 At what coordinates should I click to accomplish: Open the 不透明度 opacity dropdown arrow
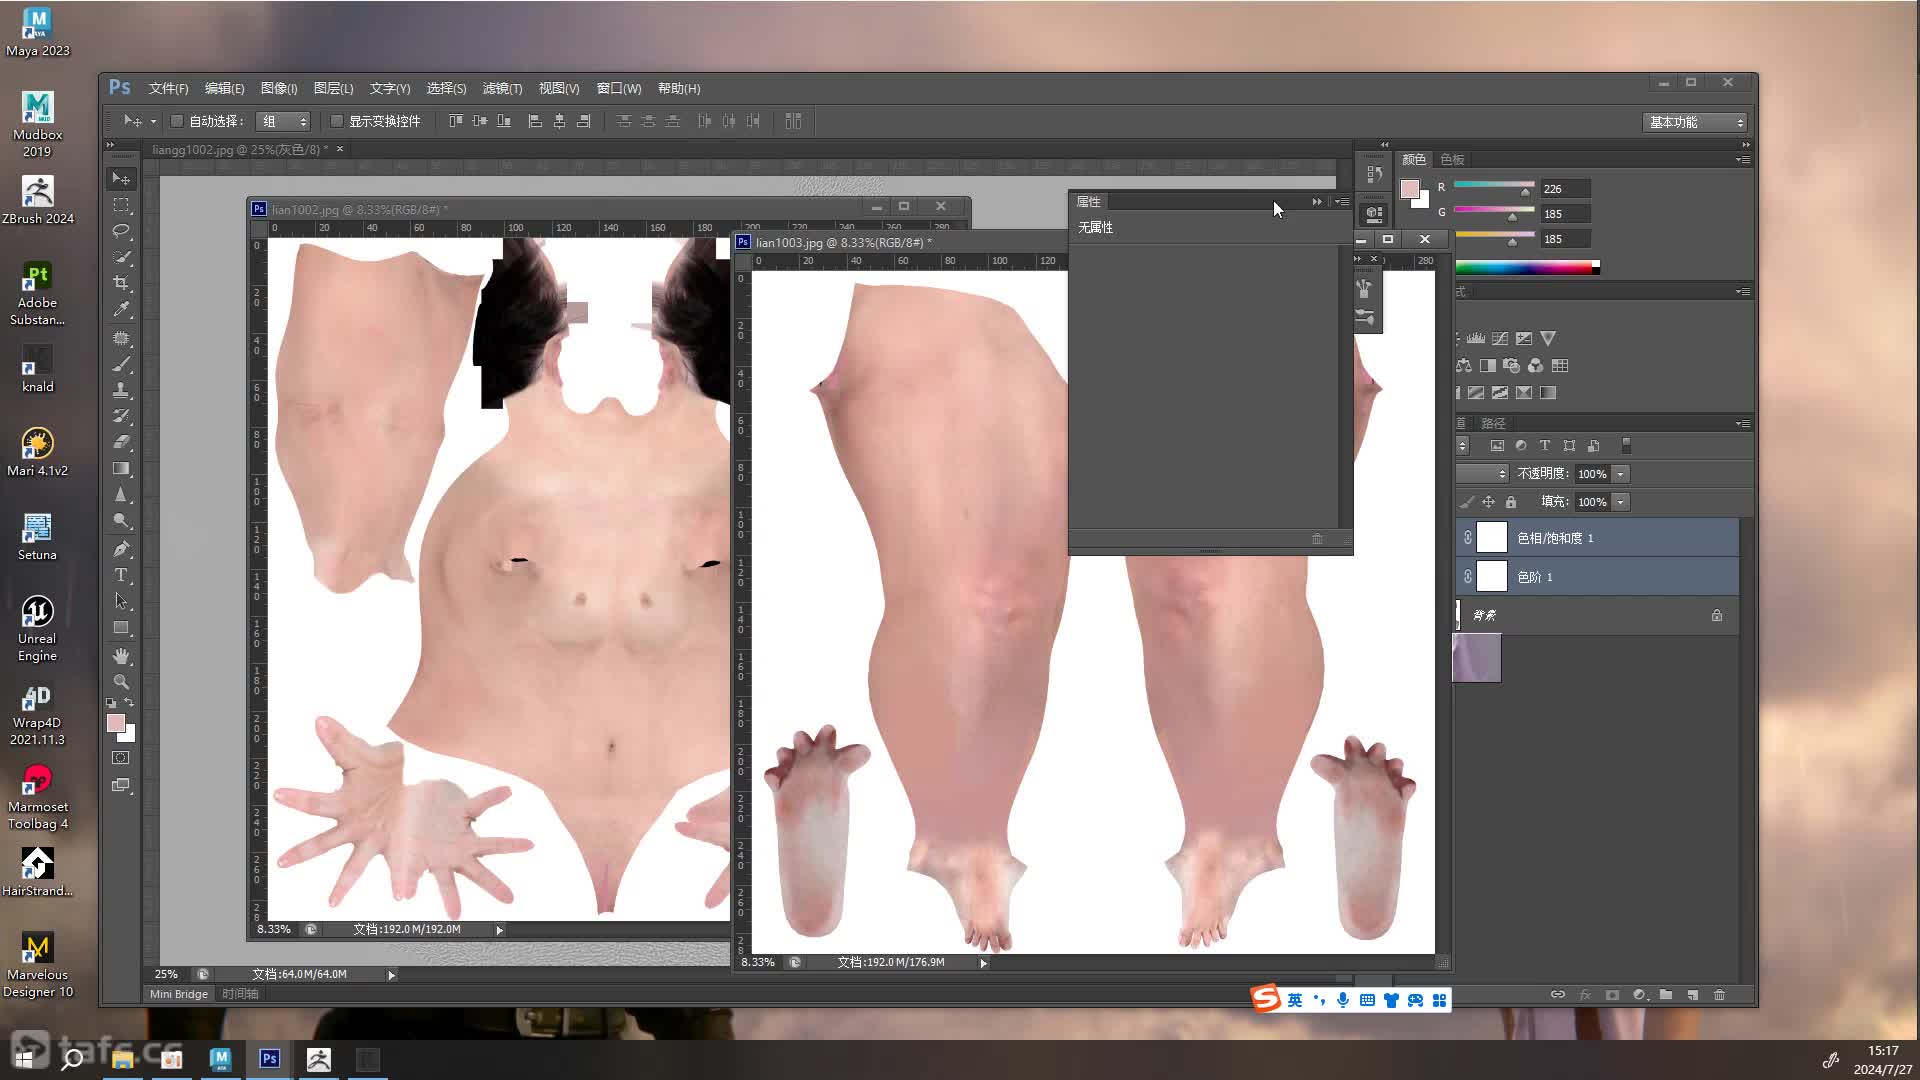point(1620,474)
